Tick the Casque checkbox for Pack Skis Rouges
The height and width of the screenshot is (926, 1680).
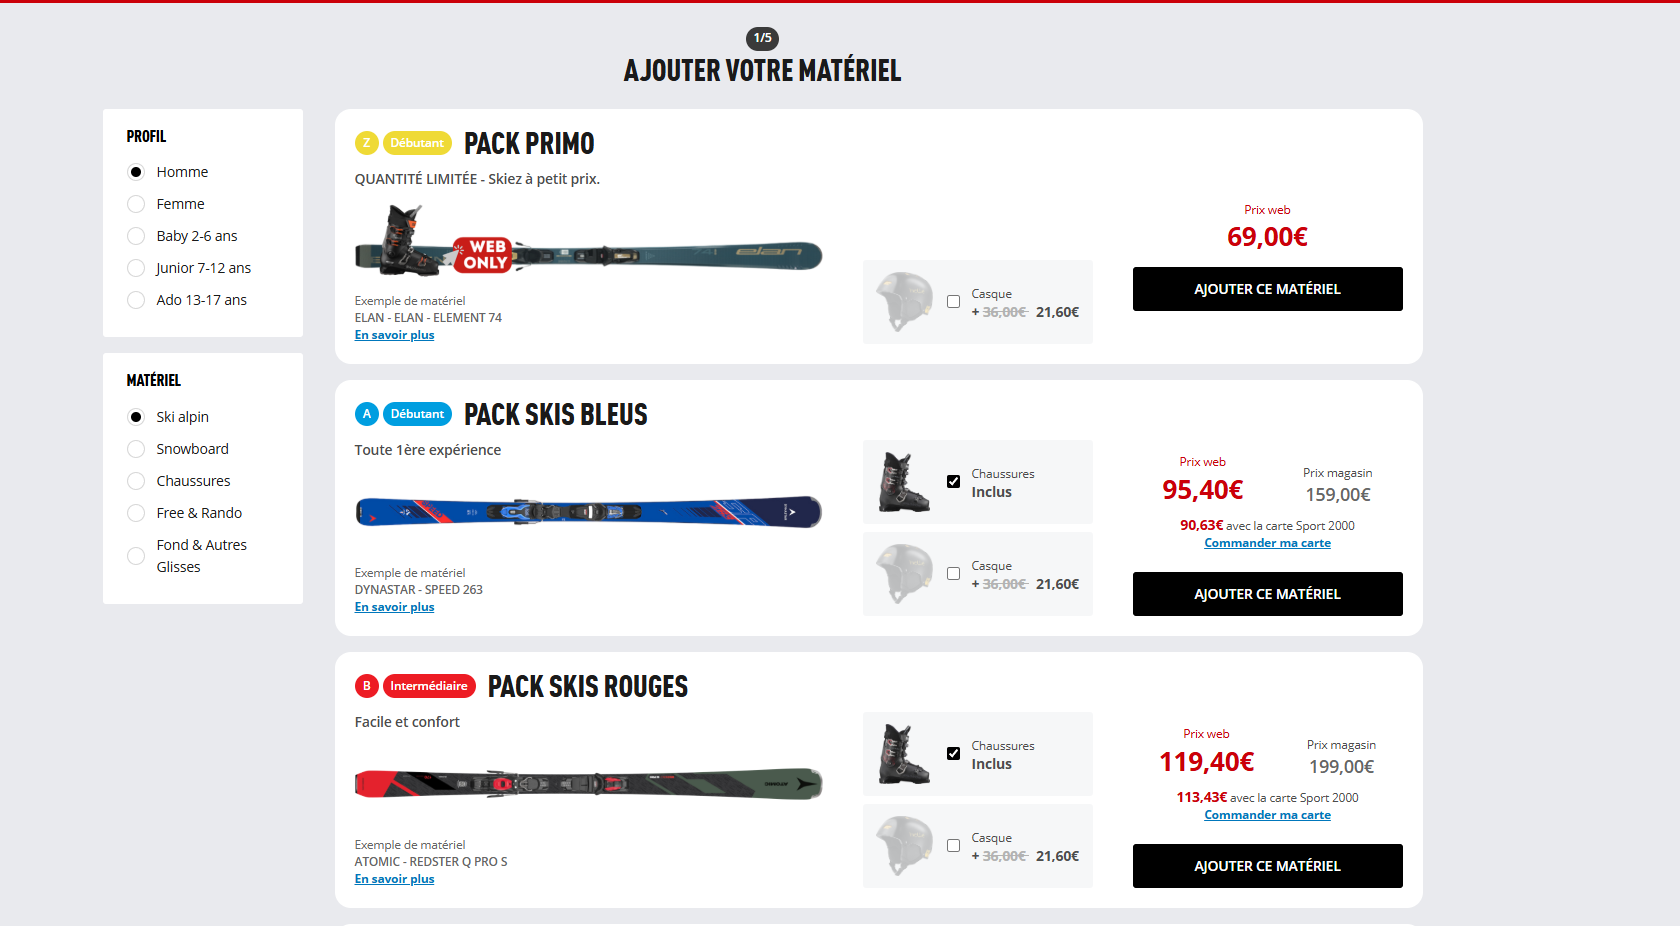pos(953,846)
